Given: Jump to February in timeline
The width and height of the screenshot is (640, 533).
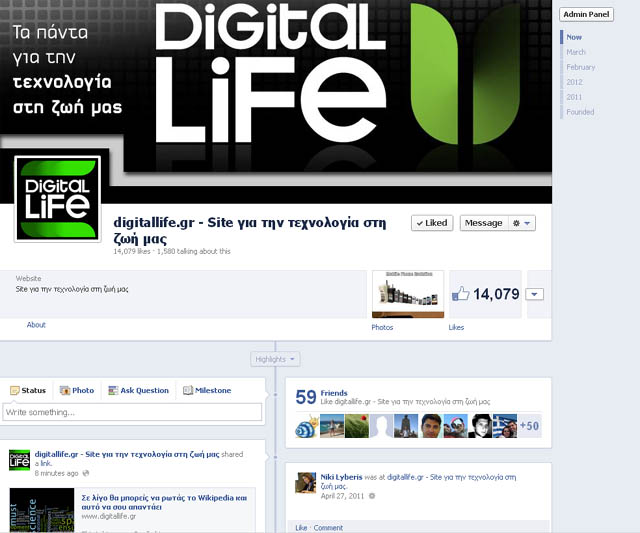Looking at the screenshot, I should [580, 67].
